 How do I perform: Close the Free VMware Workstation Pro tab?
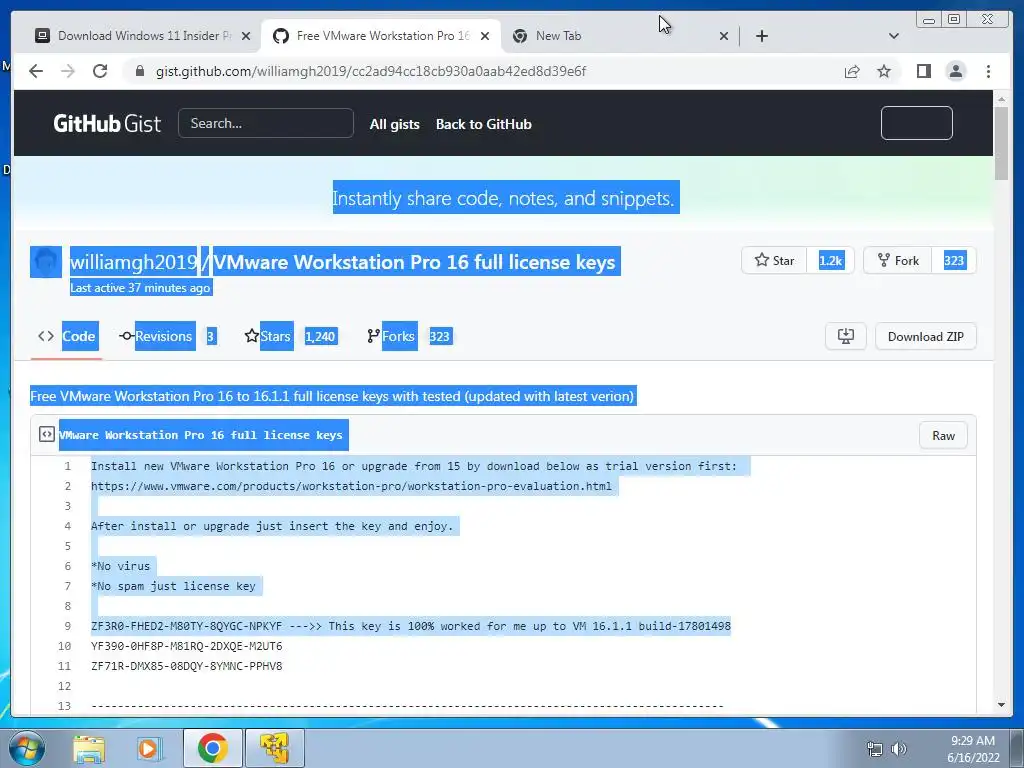point(485,37)
